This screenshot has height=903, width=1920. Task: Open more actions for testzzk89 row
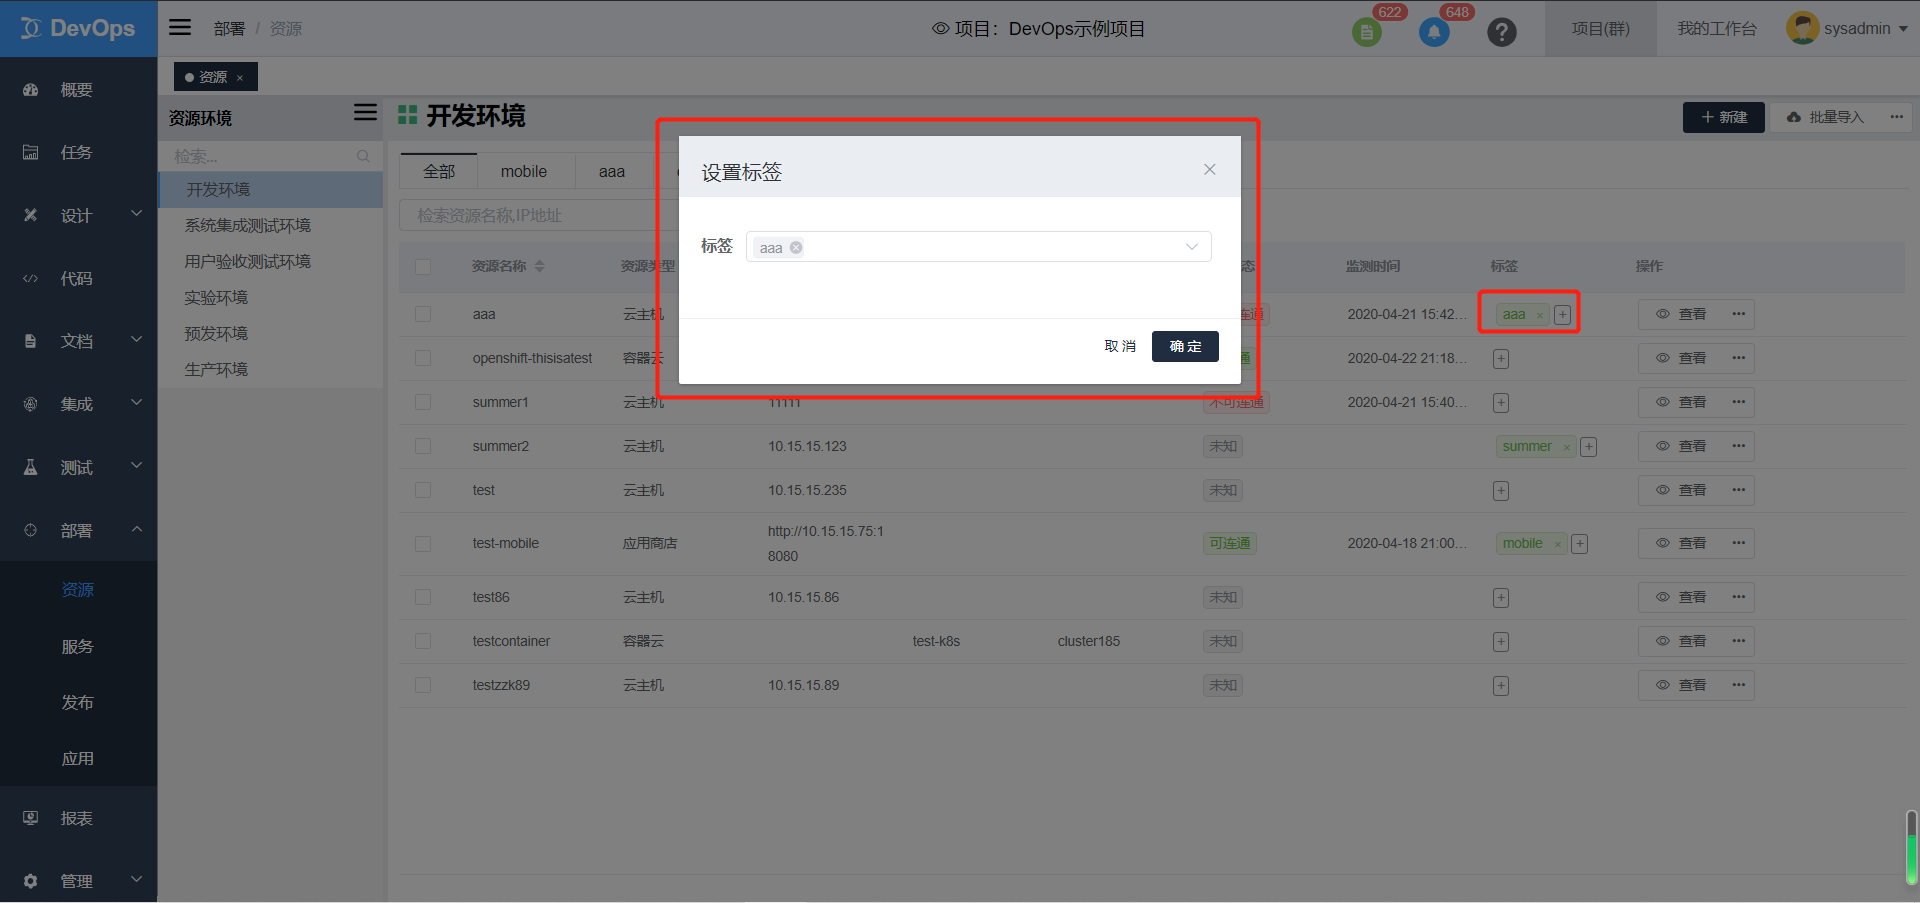(1739, 685)
